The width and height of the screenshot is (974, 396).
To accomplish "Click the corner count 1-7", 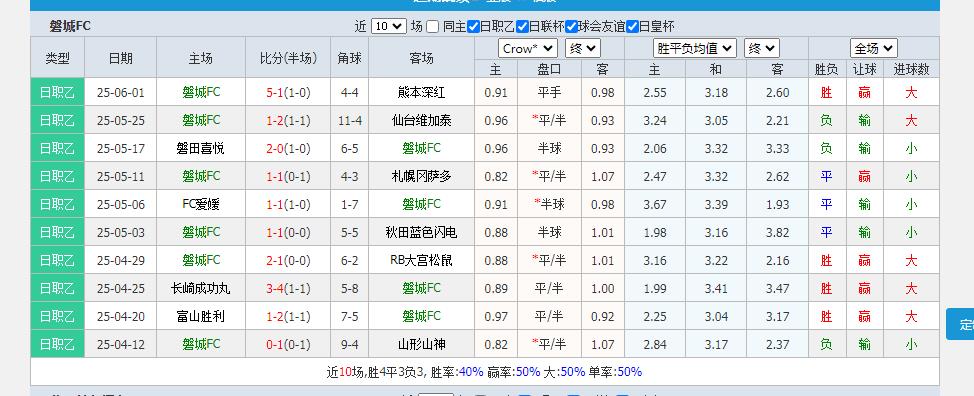I will pos(350,204).
